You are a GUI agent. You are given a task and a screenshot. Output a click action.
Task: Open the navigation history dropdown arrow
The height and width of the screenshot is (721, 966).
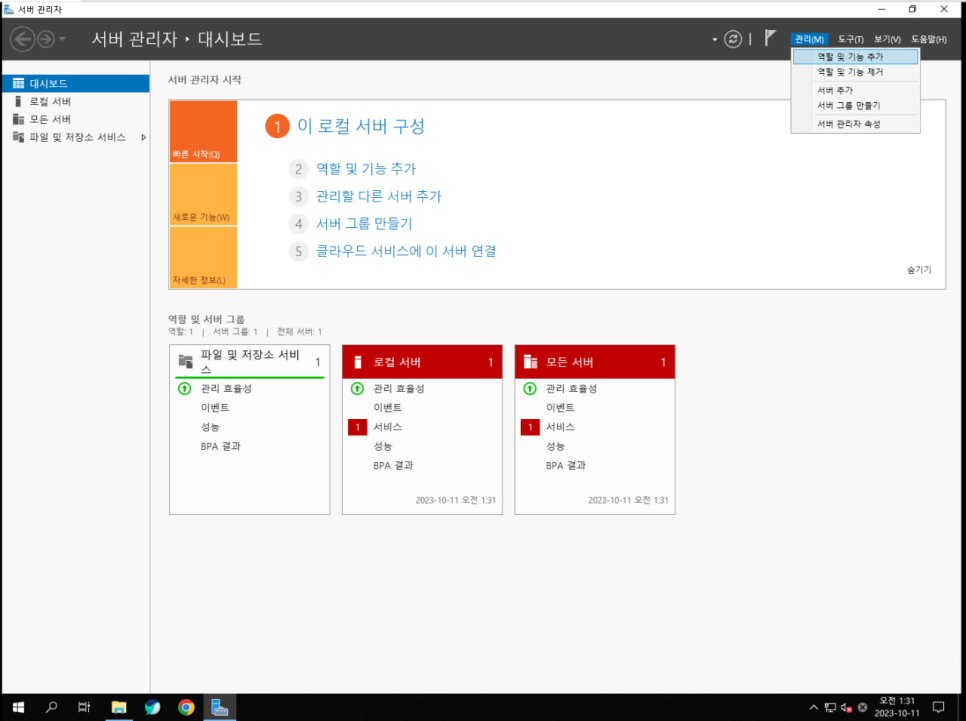coord(63,39)
